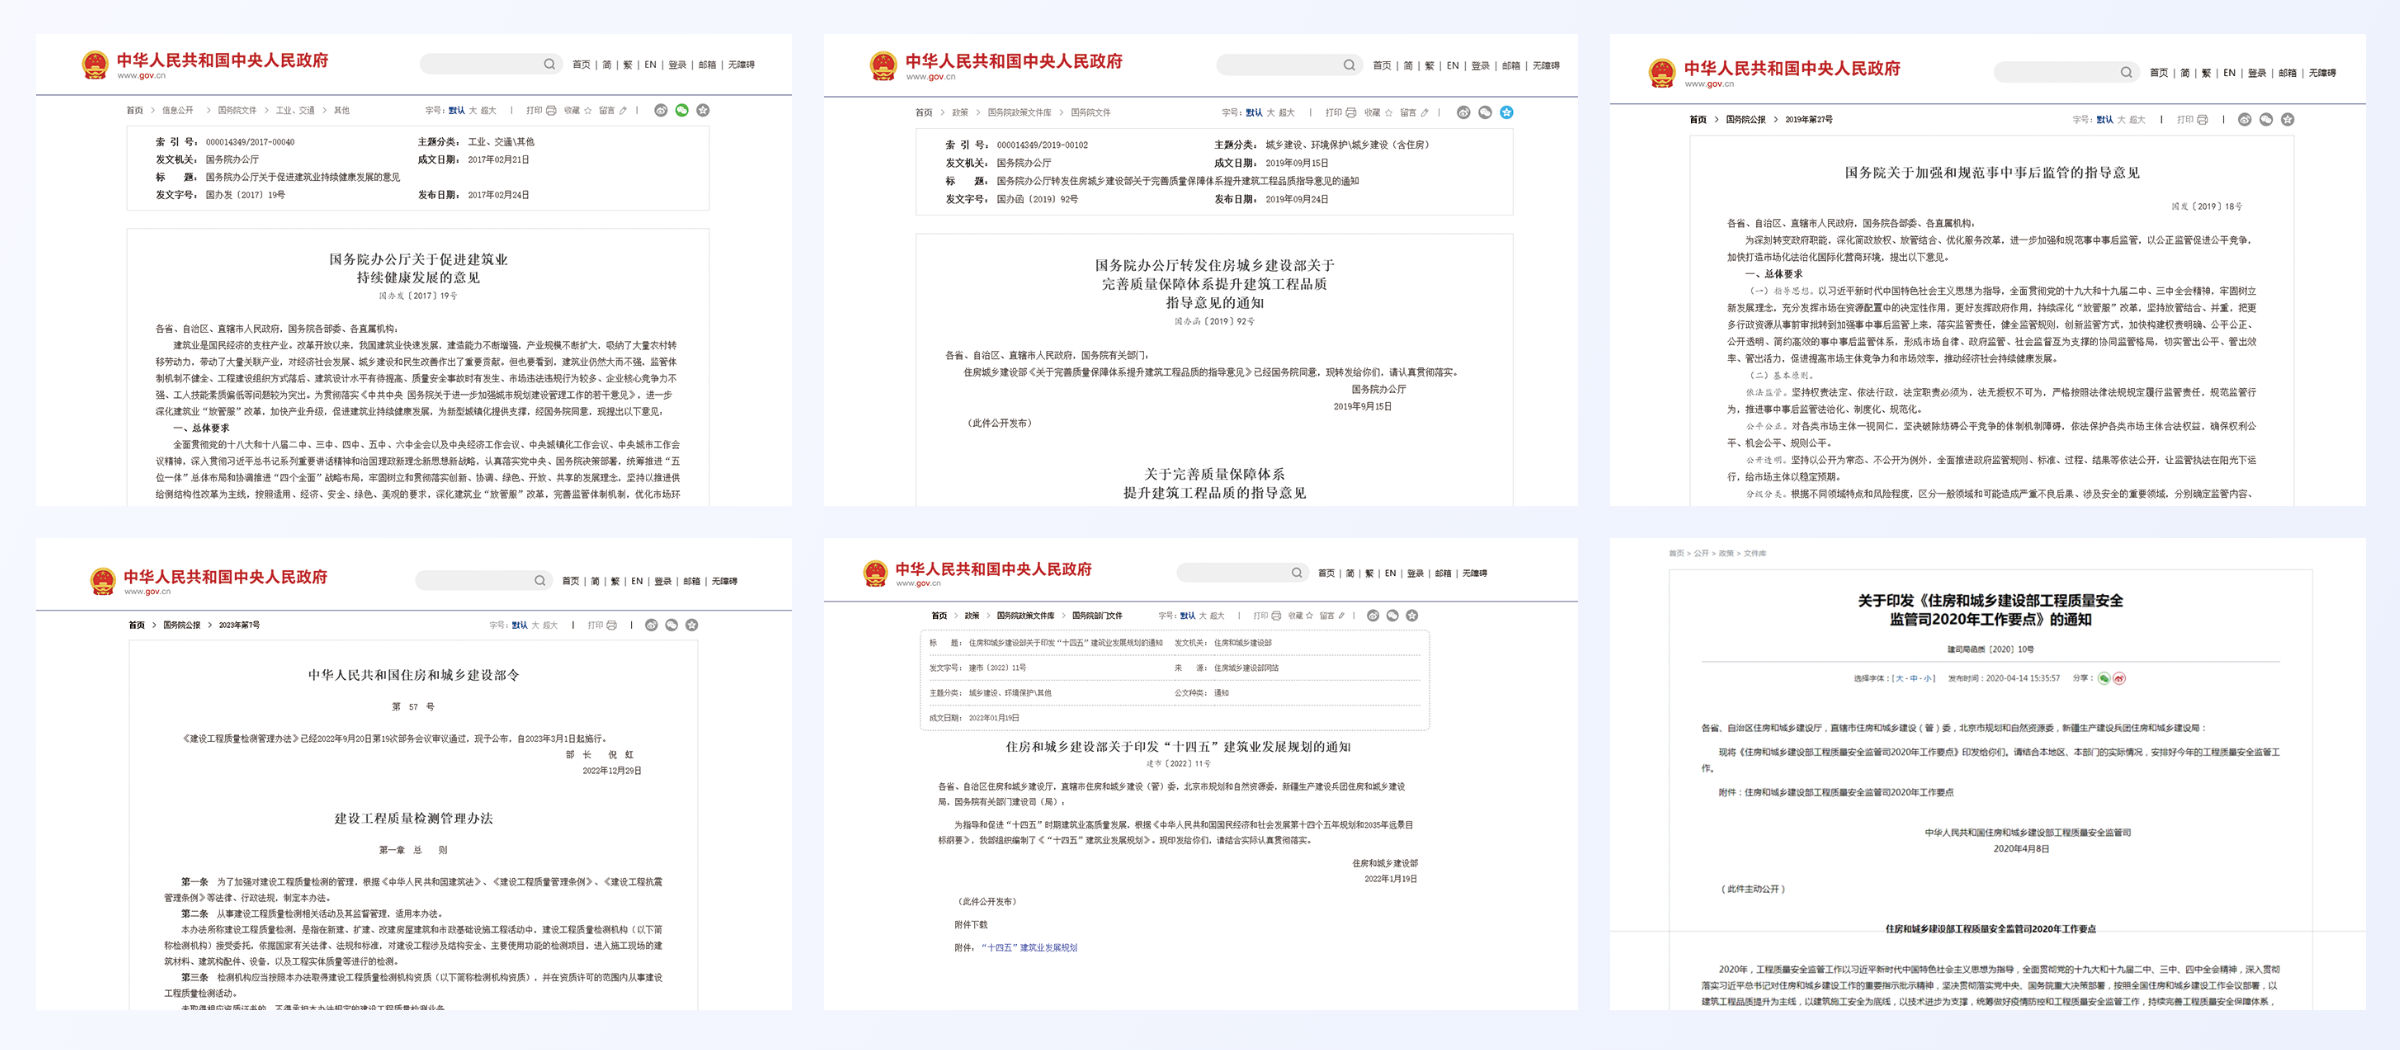This screenshot has height=1050, width=2400.
Task: Click 收藏 star icon on 完善质量保障体系 page
Action: pyautogui.click(x=1388, y=112)
